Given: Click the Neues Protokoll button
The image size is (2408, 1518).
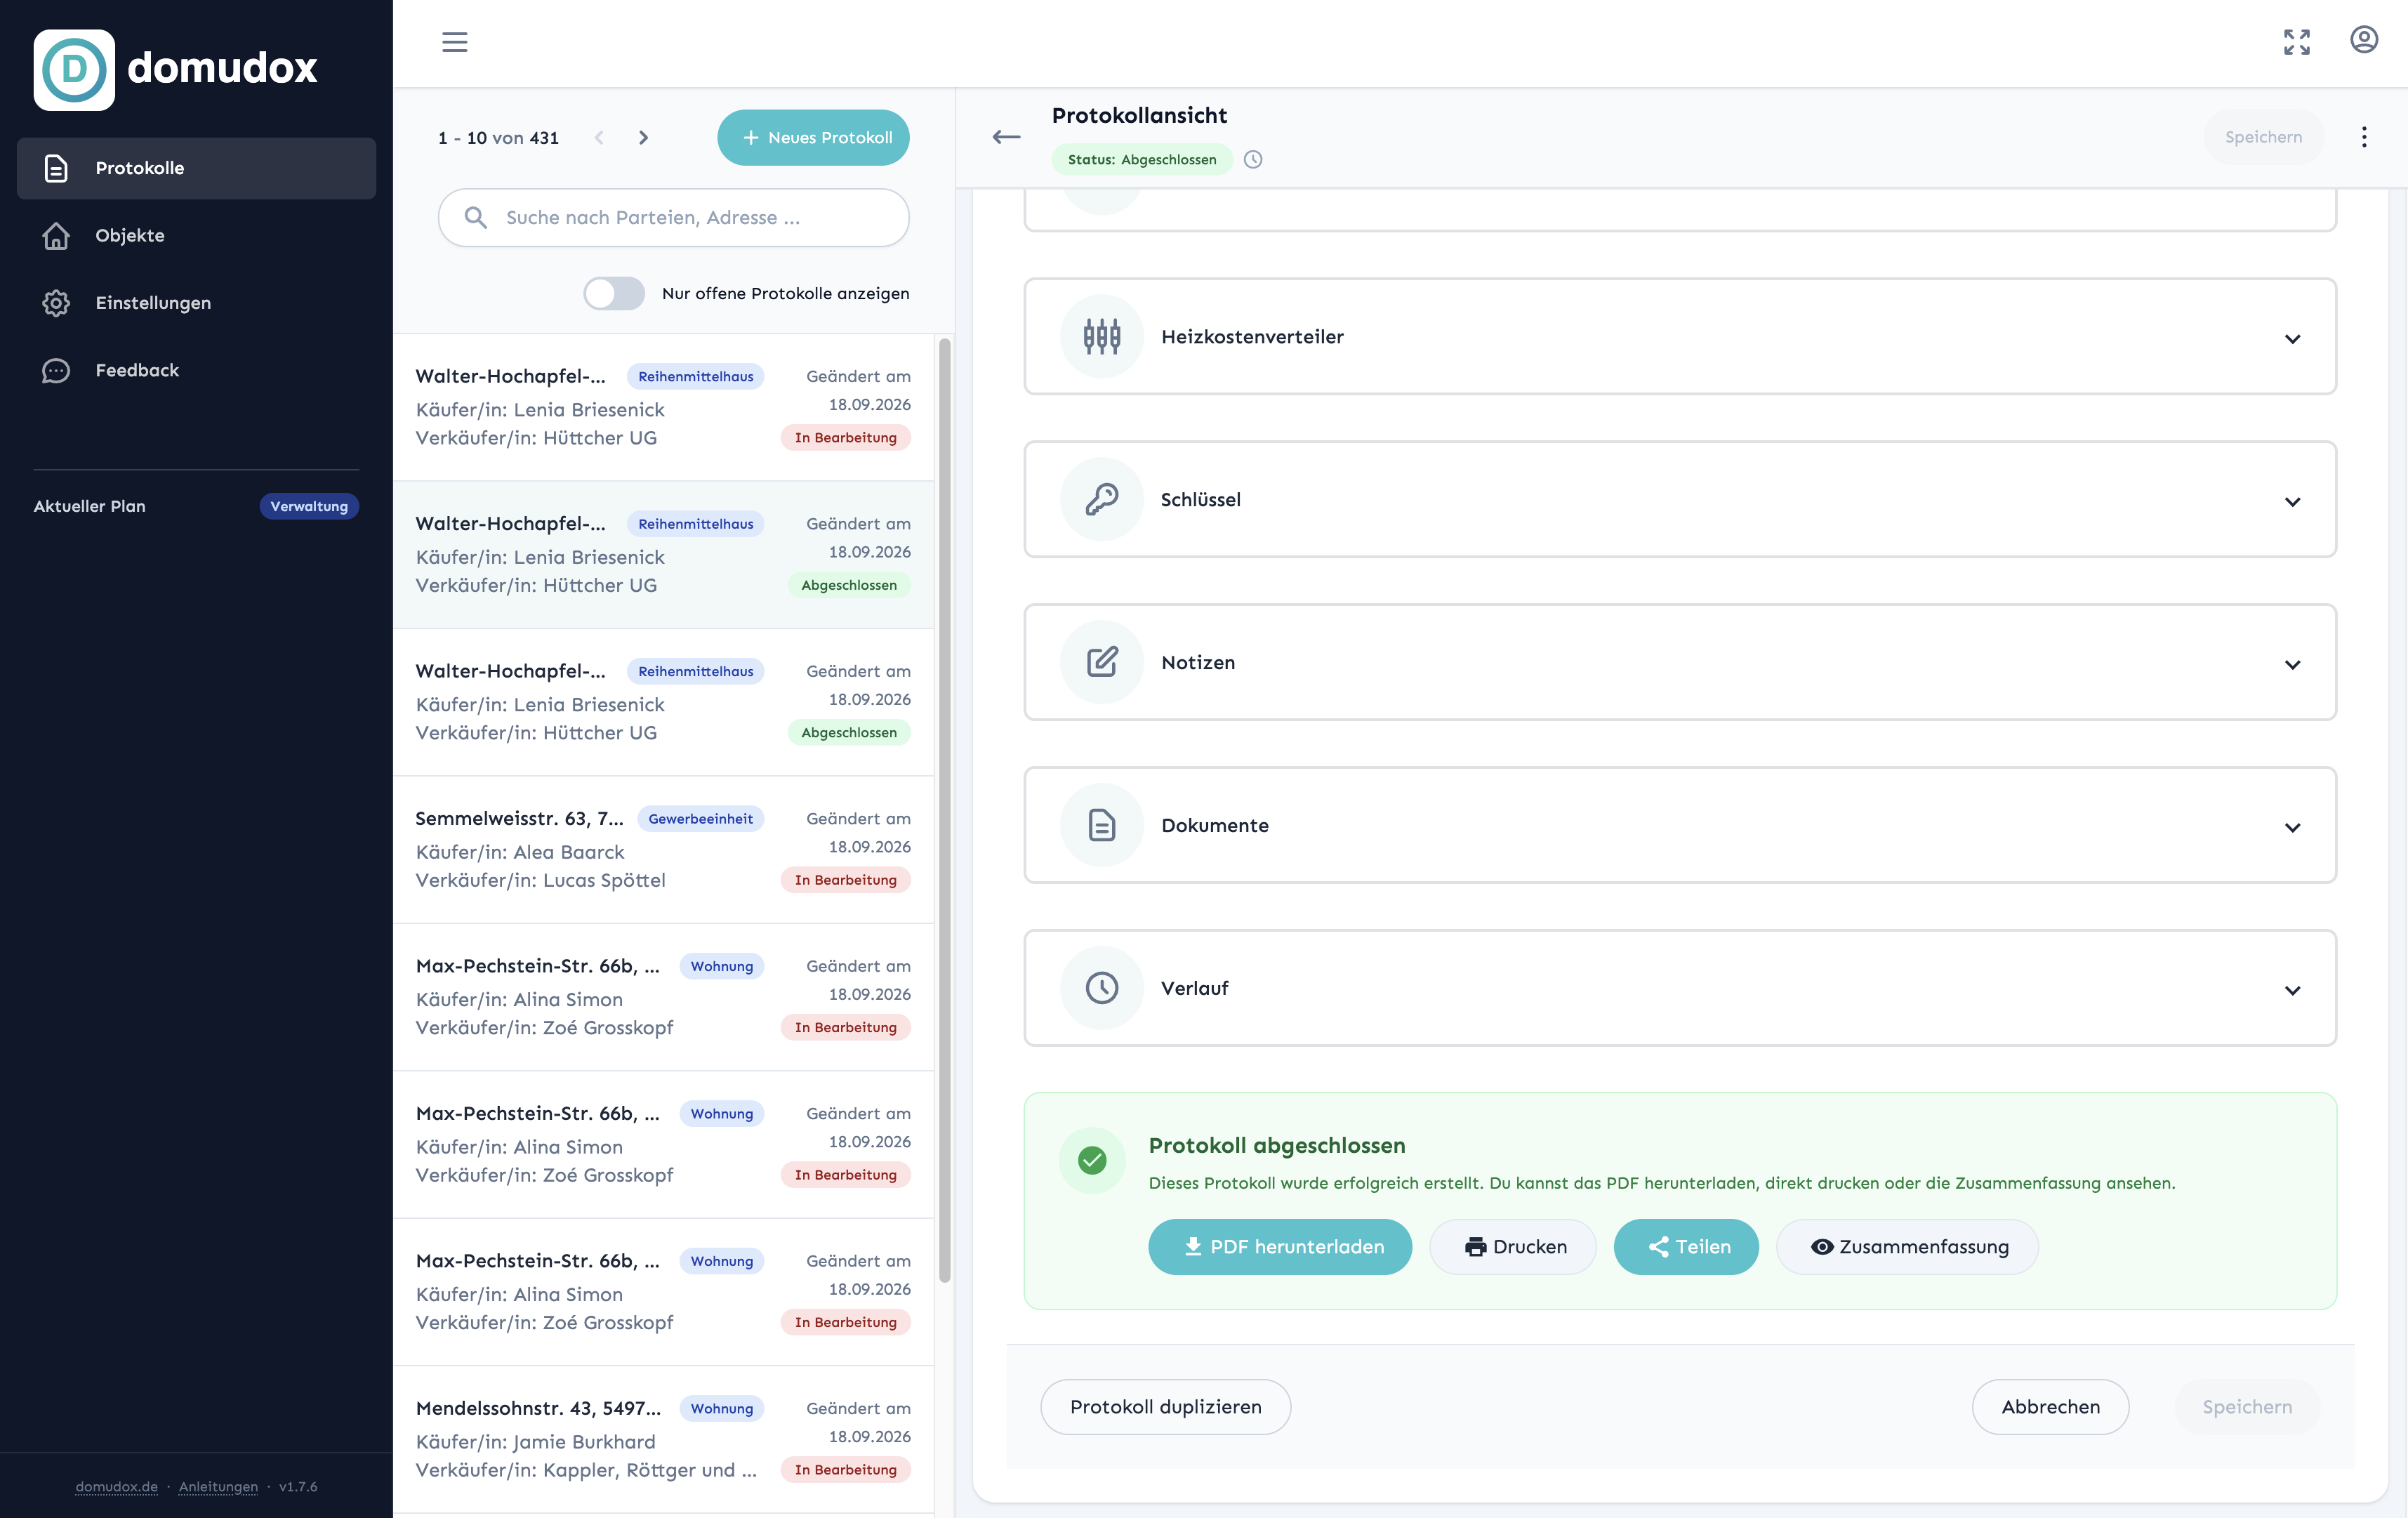Looking at the screenshot, I should coord(813,138).
